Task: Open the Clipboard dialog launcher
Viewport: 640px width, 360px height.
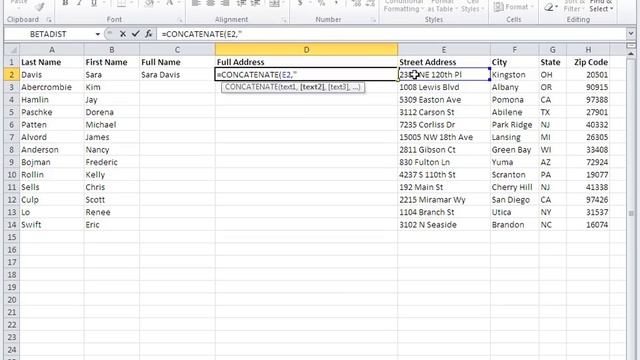Action: 49,20
